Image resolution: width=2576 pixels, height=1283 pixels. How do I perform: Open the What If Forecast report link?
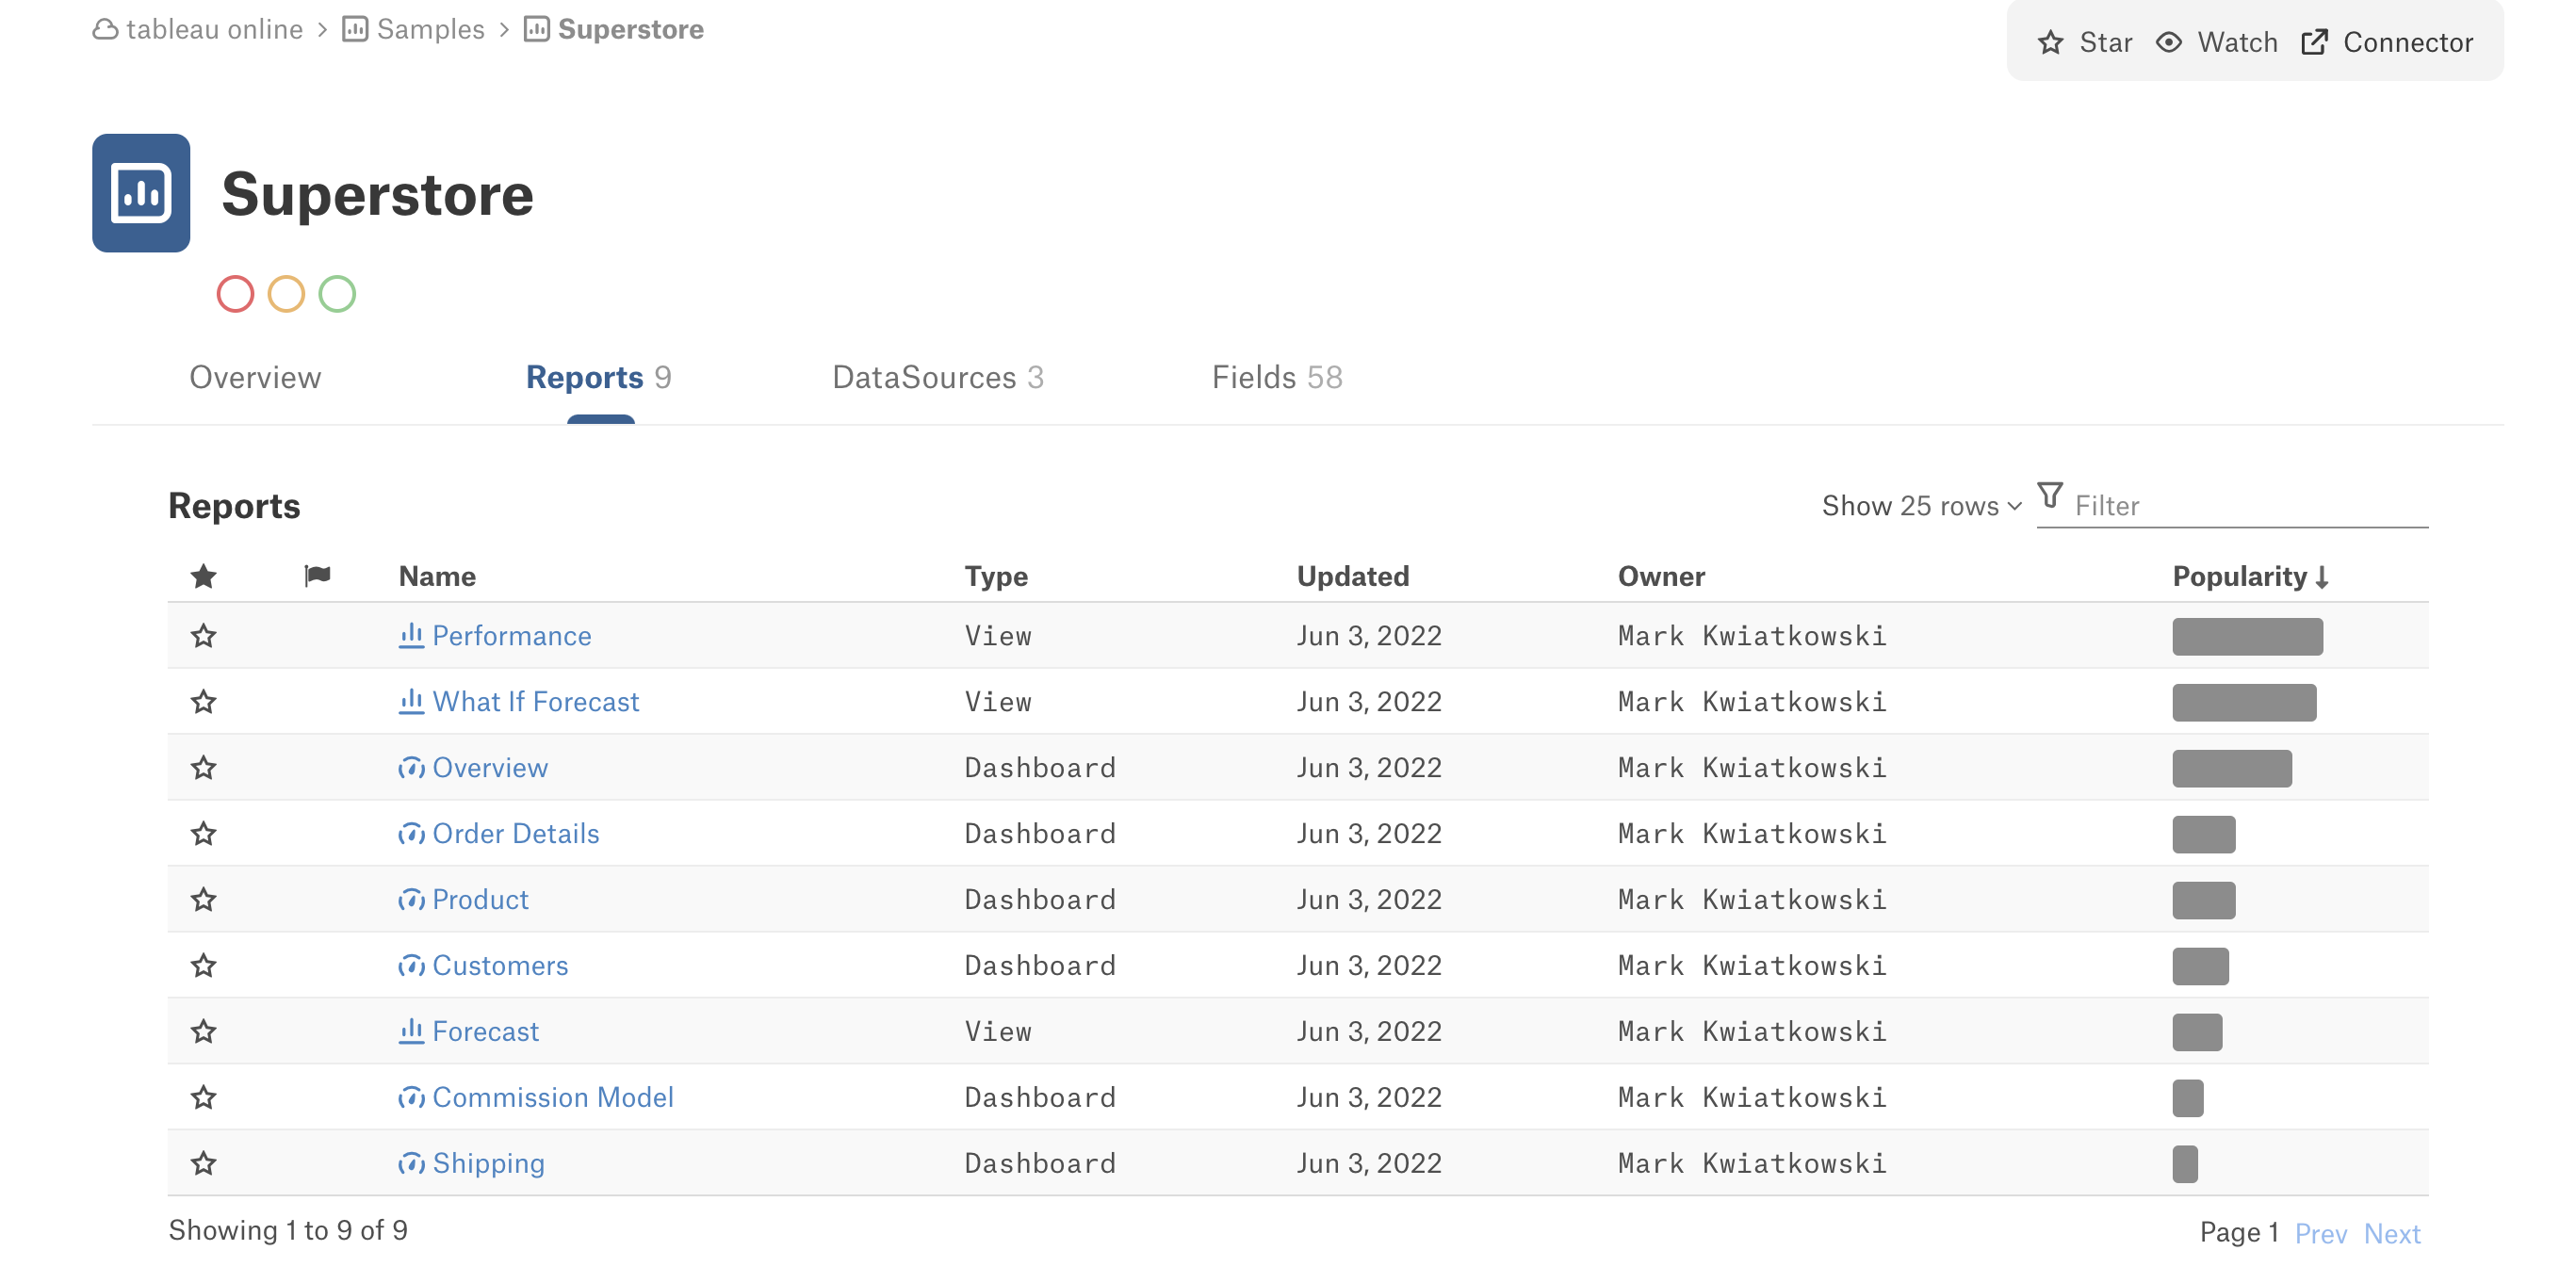535,702
